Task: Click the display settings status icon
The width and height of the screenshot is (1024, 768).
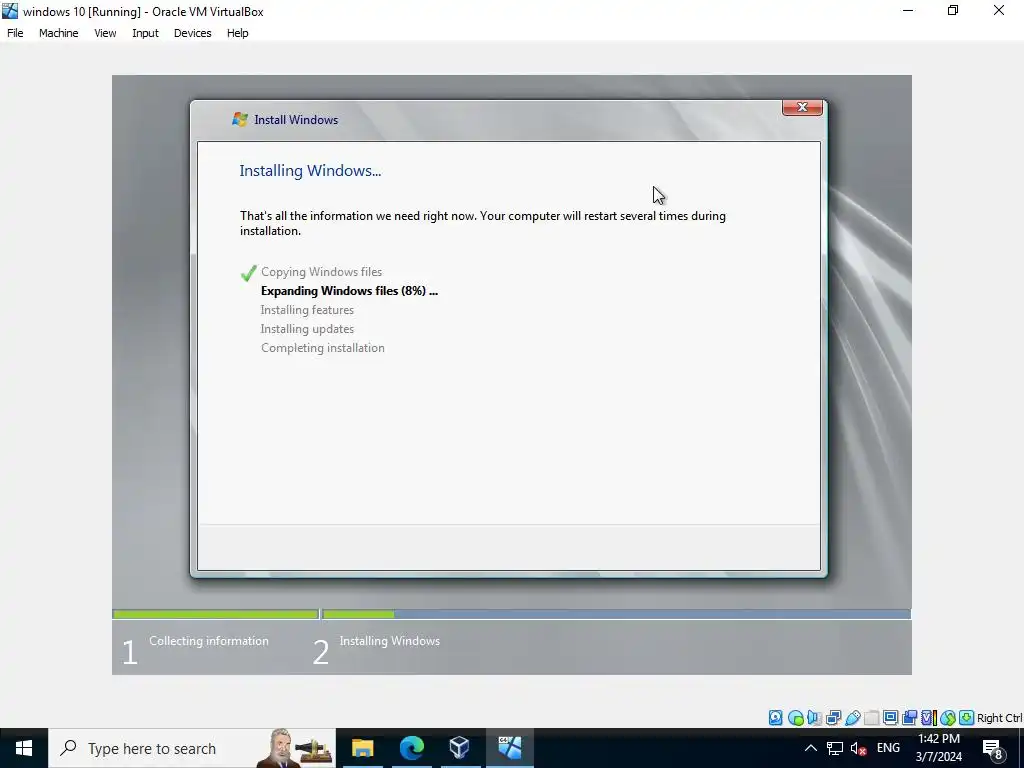Action: coord(890,718)
